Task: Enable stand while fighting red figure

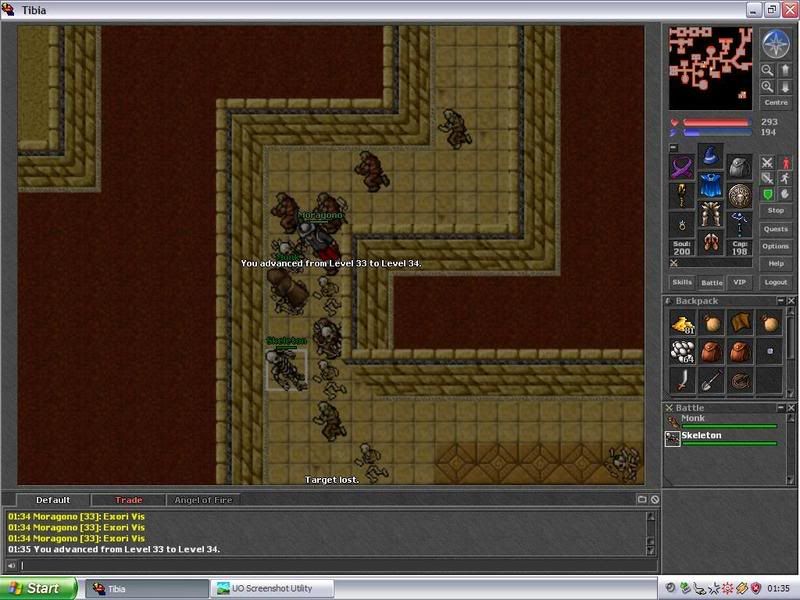Action: [x=785, y=163]
